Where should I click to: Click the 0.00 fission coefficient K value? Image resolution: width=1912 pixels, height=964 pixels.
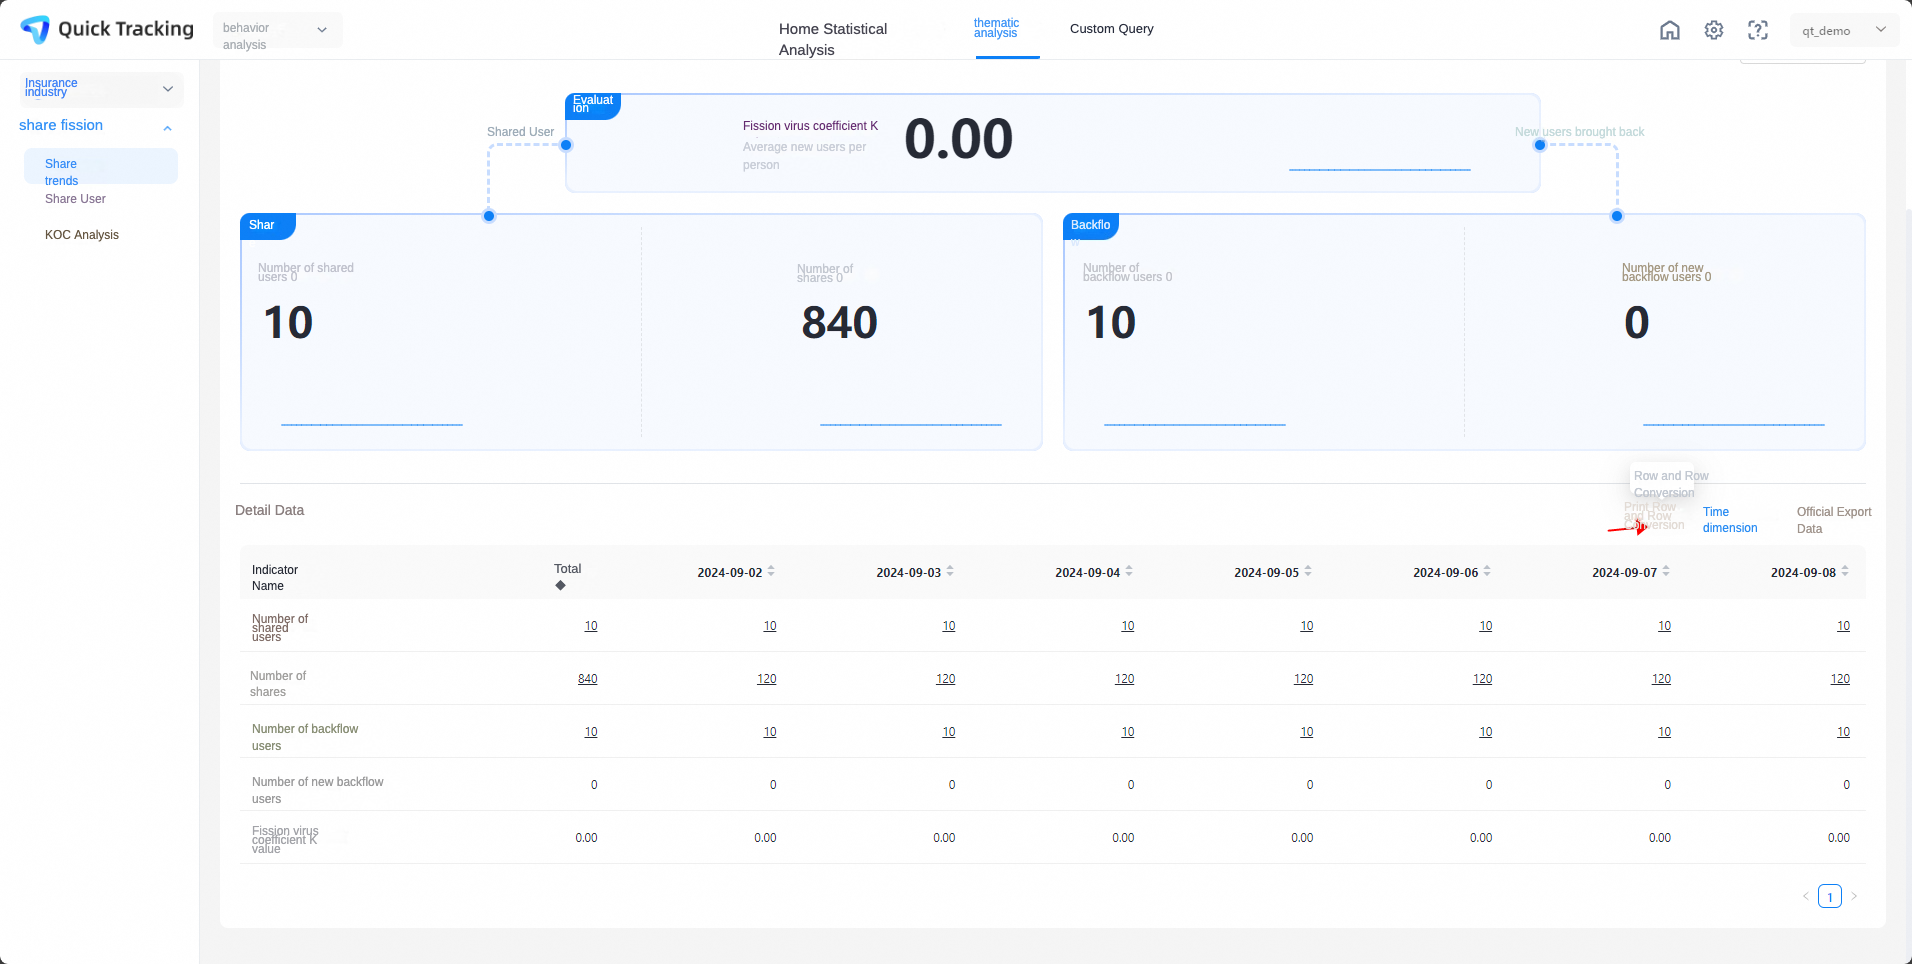959,139
